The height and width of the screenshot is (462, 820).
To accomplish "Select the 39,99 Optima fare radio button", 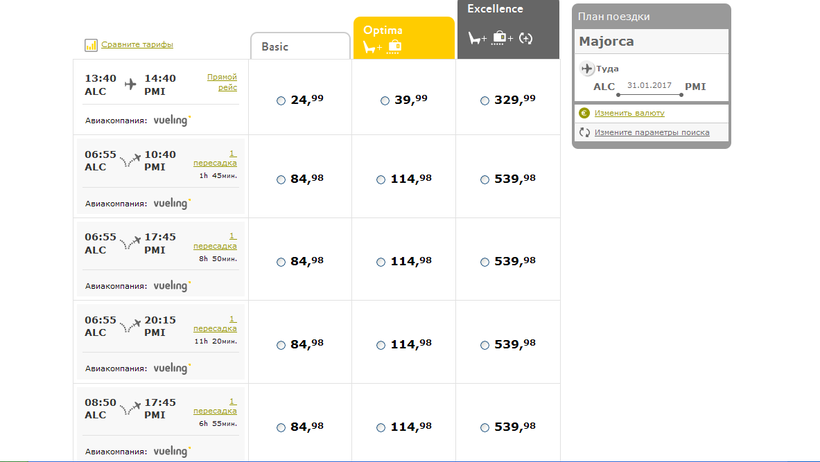I will pos(385,100).
